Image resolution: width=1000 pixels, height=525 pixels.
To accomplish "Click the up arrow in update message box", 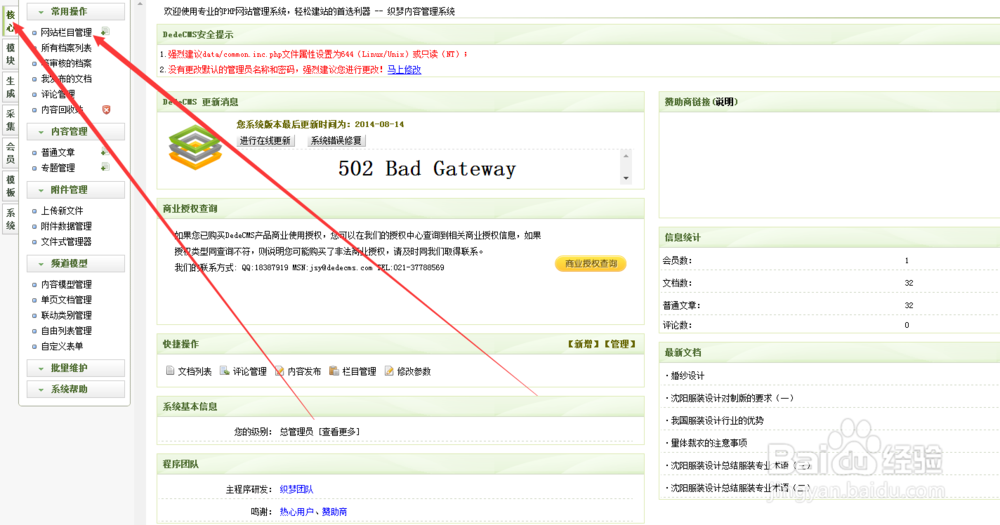I will pyautogui.click(x=626, y=156).
